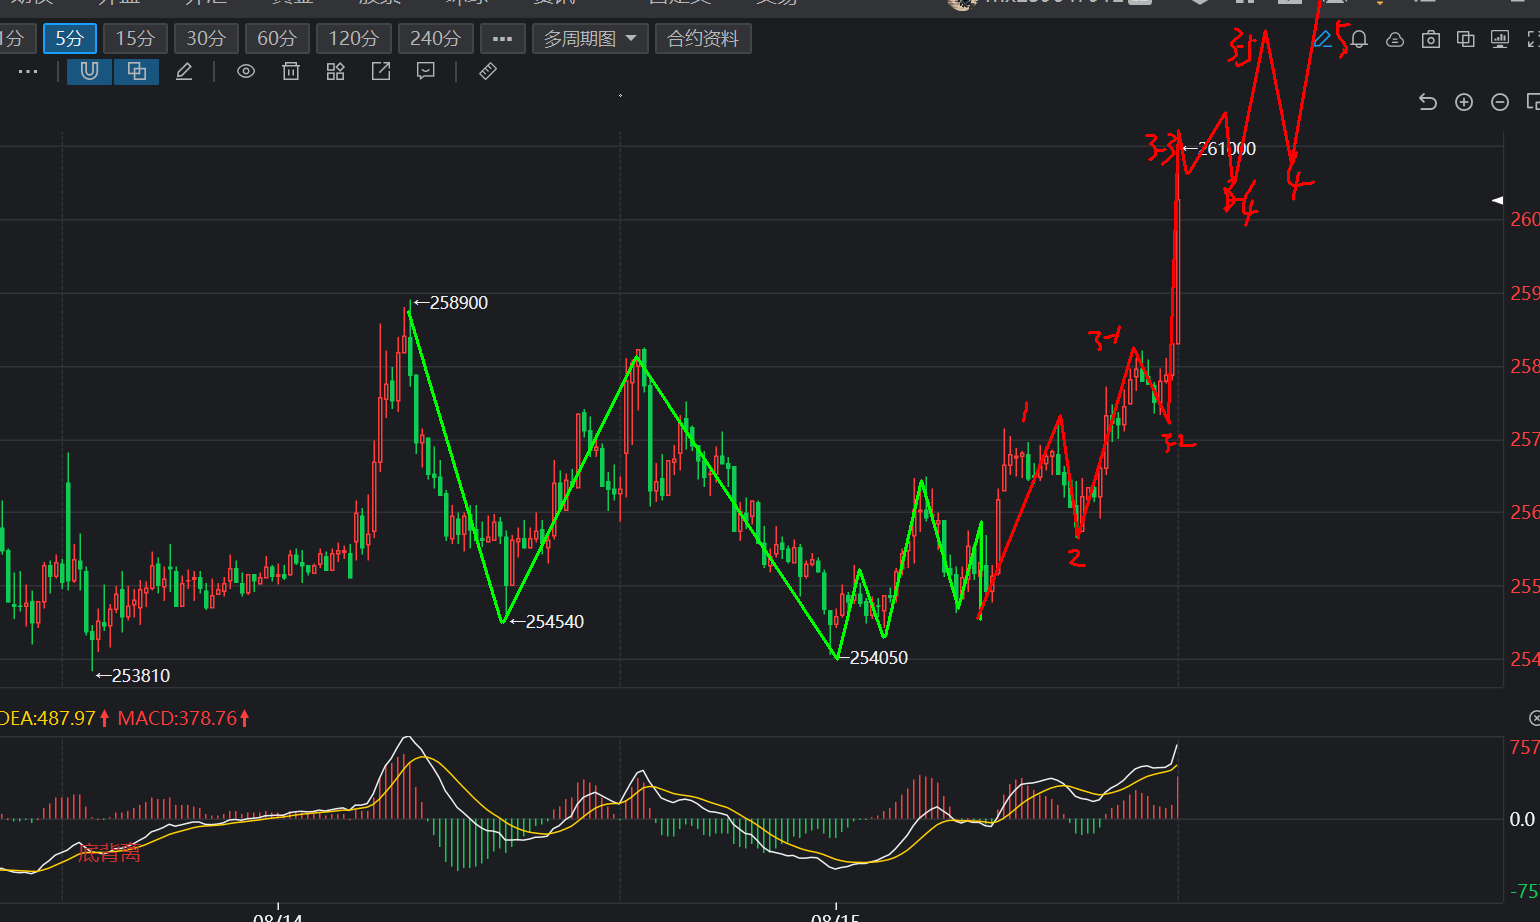Open the cloud sync icon
Screen dimensions: 1540x922
tap(1395, 39)
